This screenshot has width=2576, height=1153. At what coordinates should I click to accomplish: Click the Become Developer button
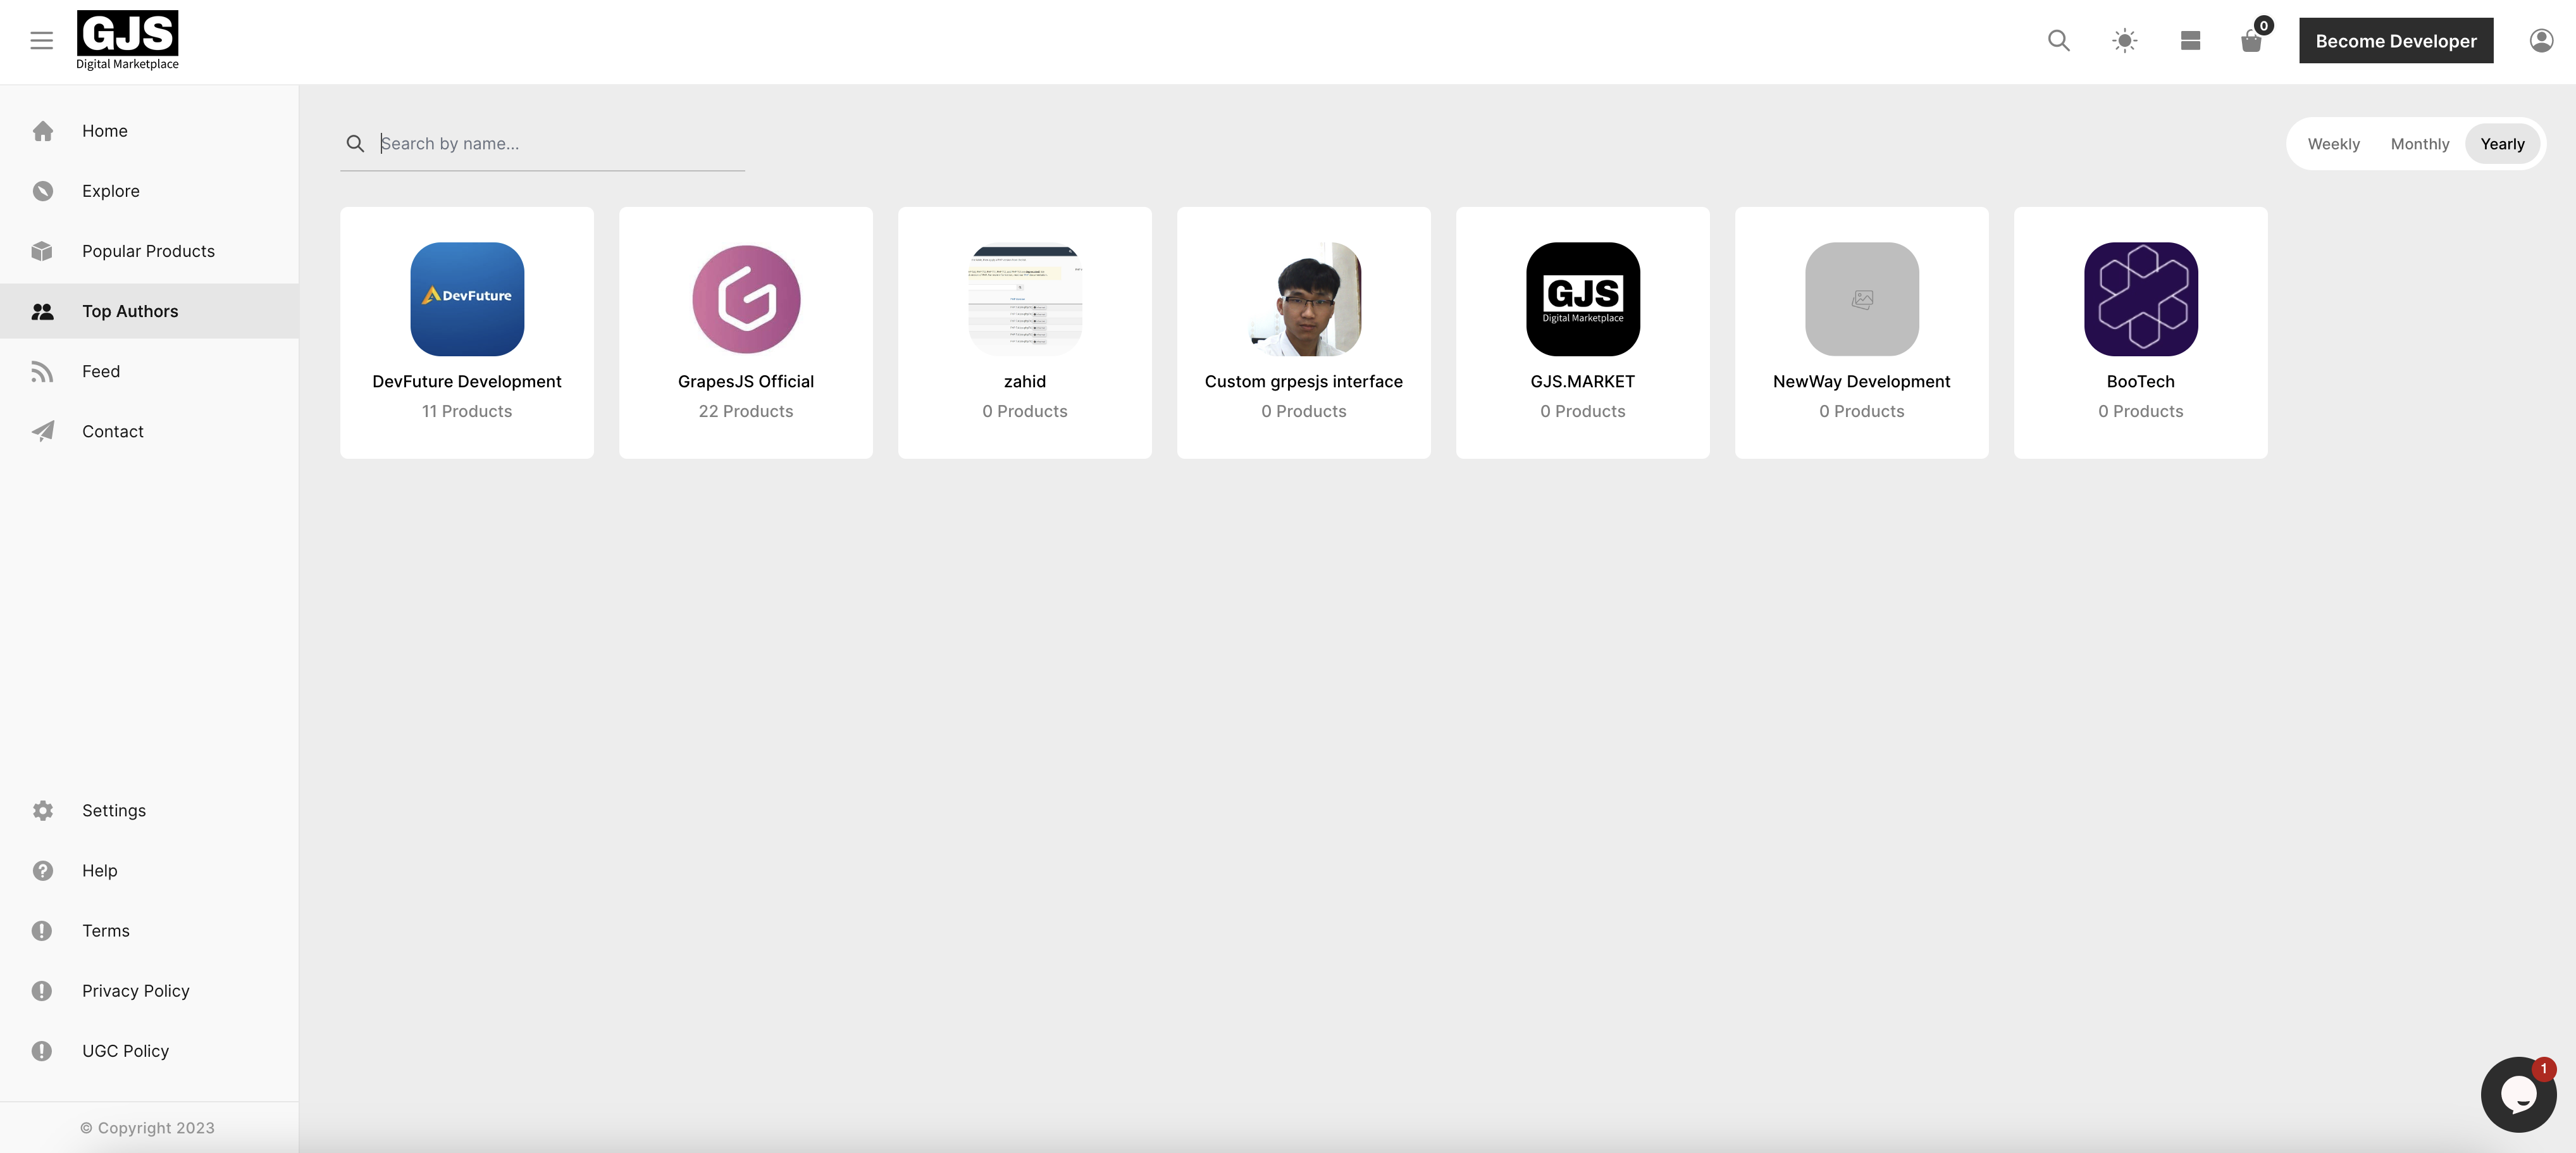coord(2396,41)
